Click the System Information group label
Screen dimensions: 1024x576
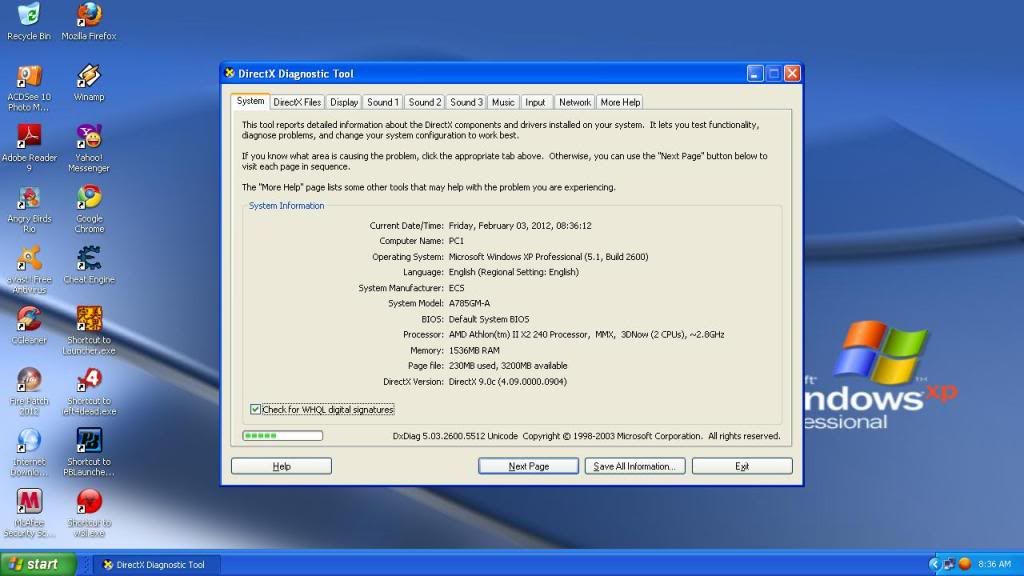(286, 206)
